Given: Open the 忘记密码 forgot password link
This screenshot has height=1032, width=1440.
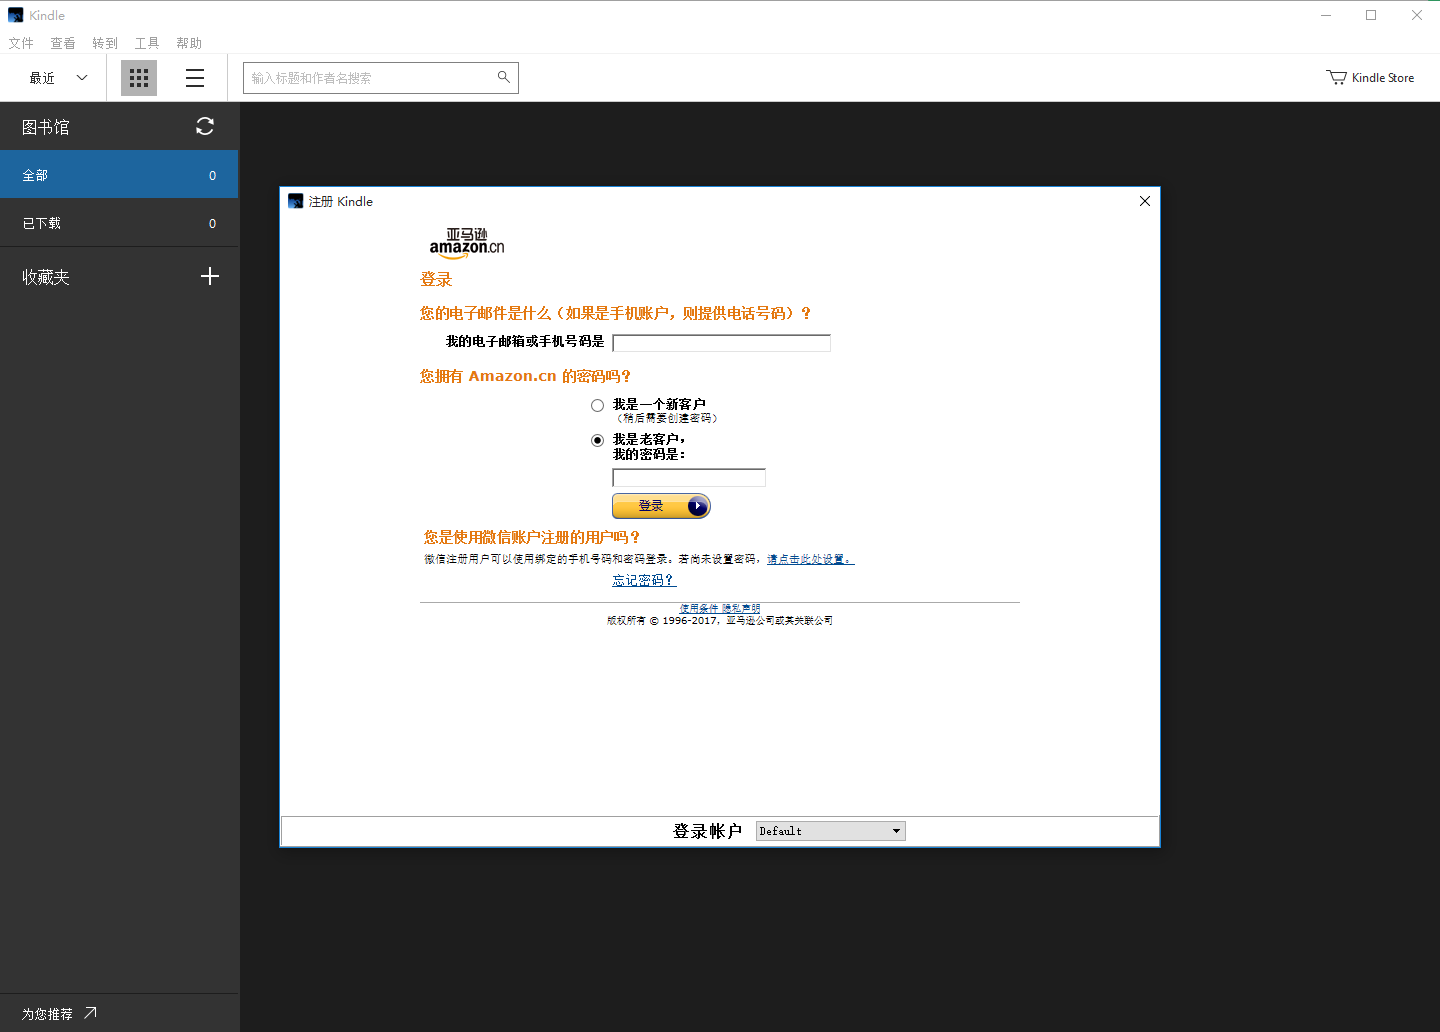Looking at the screenshot, I should 644,580.
